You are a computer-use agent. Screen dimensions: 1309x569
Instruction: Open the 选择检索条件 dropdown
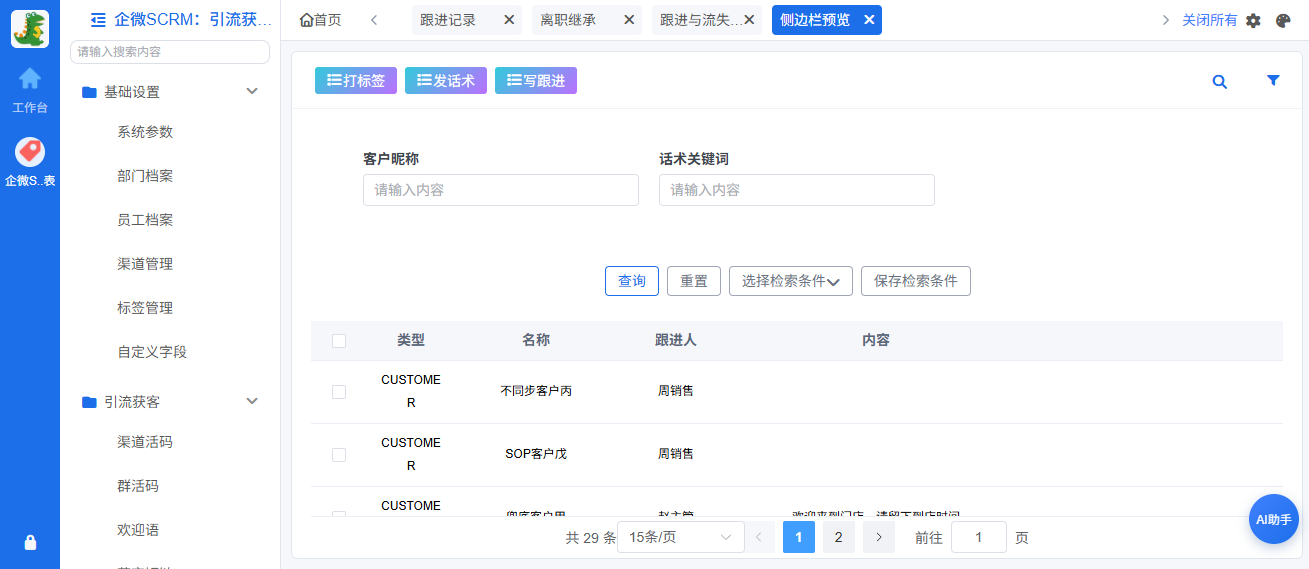(x=791, y=281)
